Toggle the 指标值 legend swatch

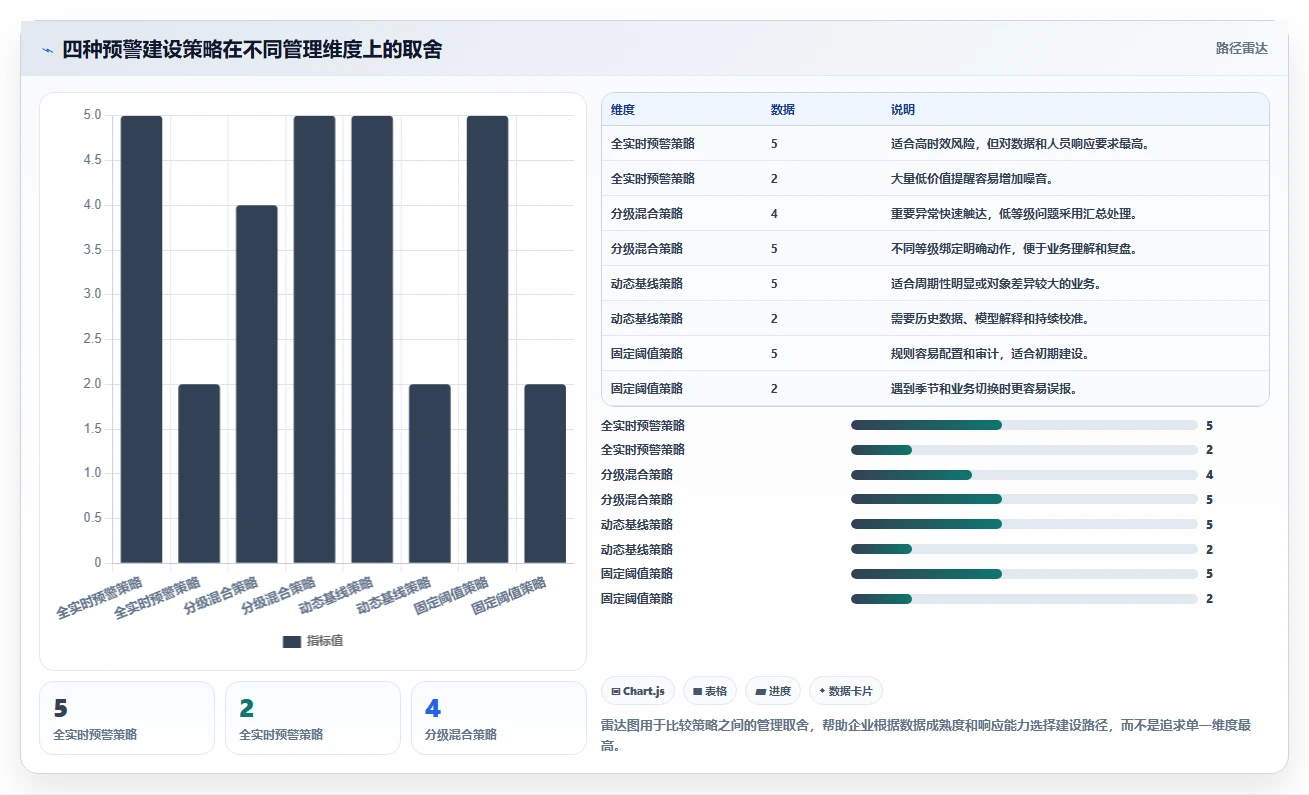pyautogui.click(x=291, y=641)
